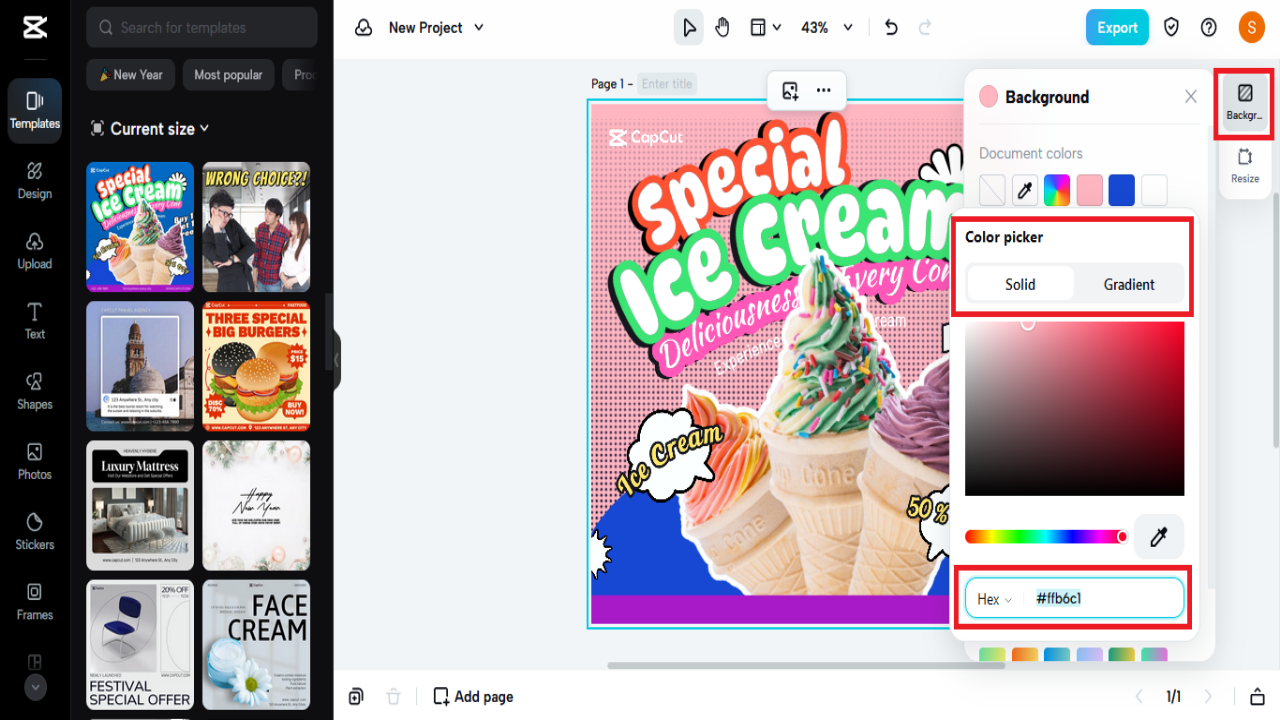Filter templates by New Year
Image resolution: width=1280 pixels, height=720 pixels.
(131, 75)
